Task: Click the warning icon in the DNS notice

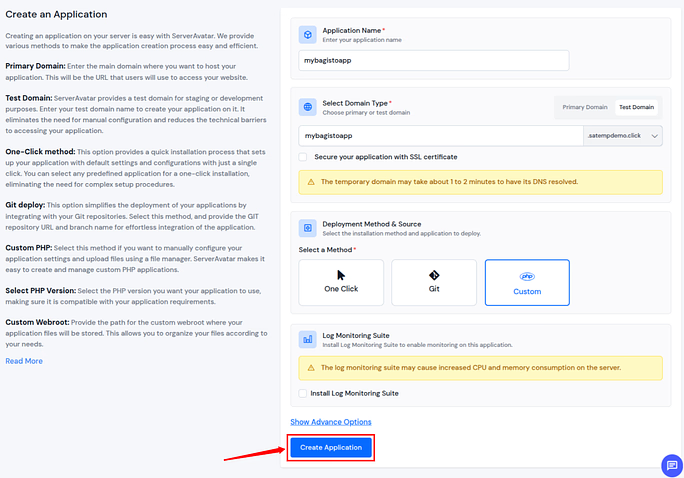Action: (311, 182)
